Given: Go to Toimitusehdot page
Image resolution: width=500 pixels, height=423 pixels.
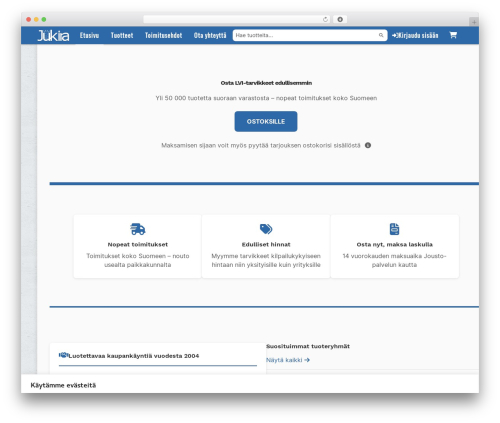Looking at the screenshot, I should click(x=163, y=35).
